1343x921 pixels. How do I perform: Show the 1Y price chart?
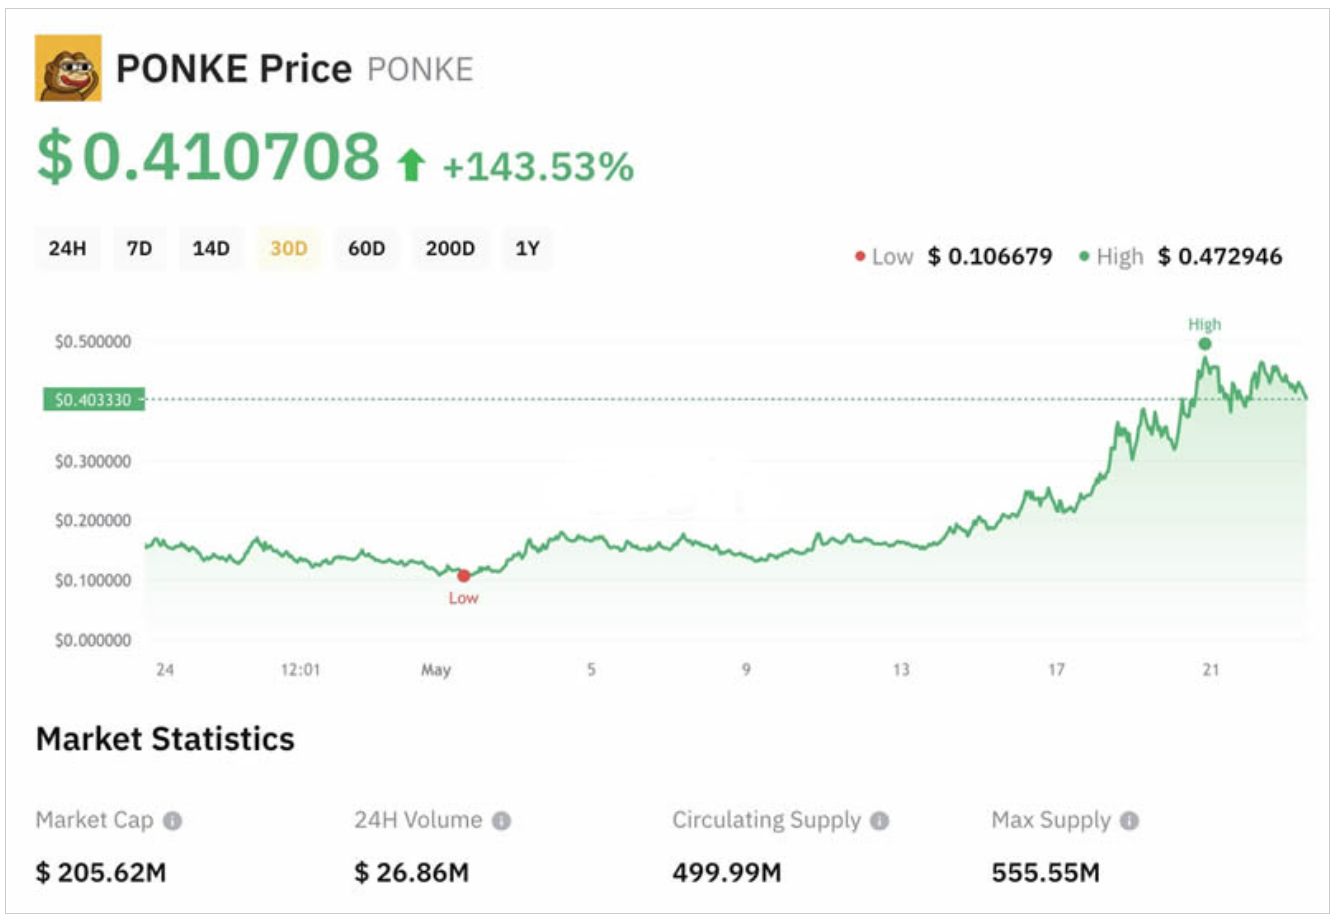click(x=527, y=248)
